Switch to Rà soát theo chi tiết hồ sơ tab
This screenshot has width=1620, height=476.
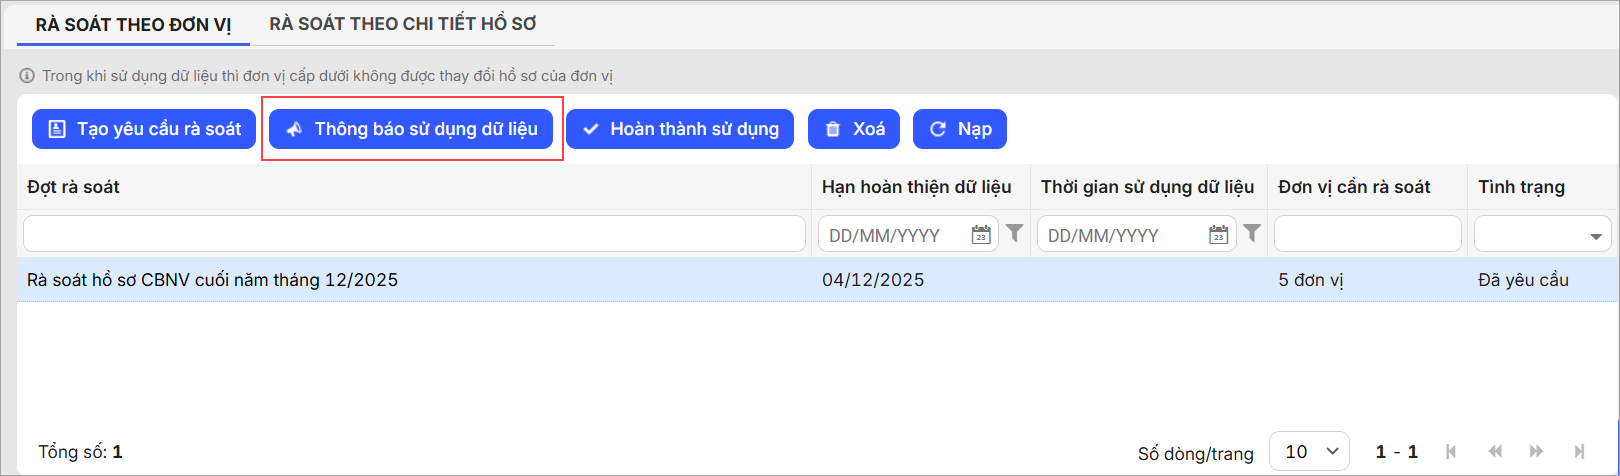point(403,23)
